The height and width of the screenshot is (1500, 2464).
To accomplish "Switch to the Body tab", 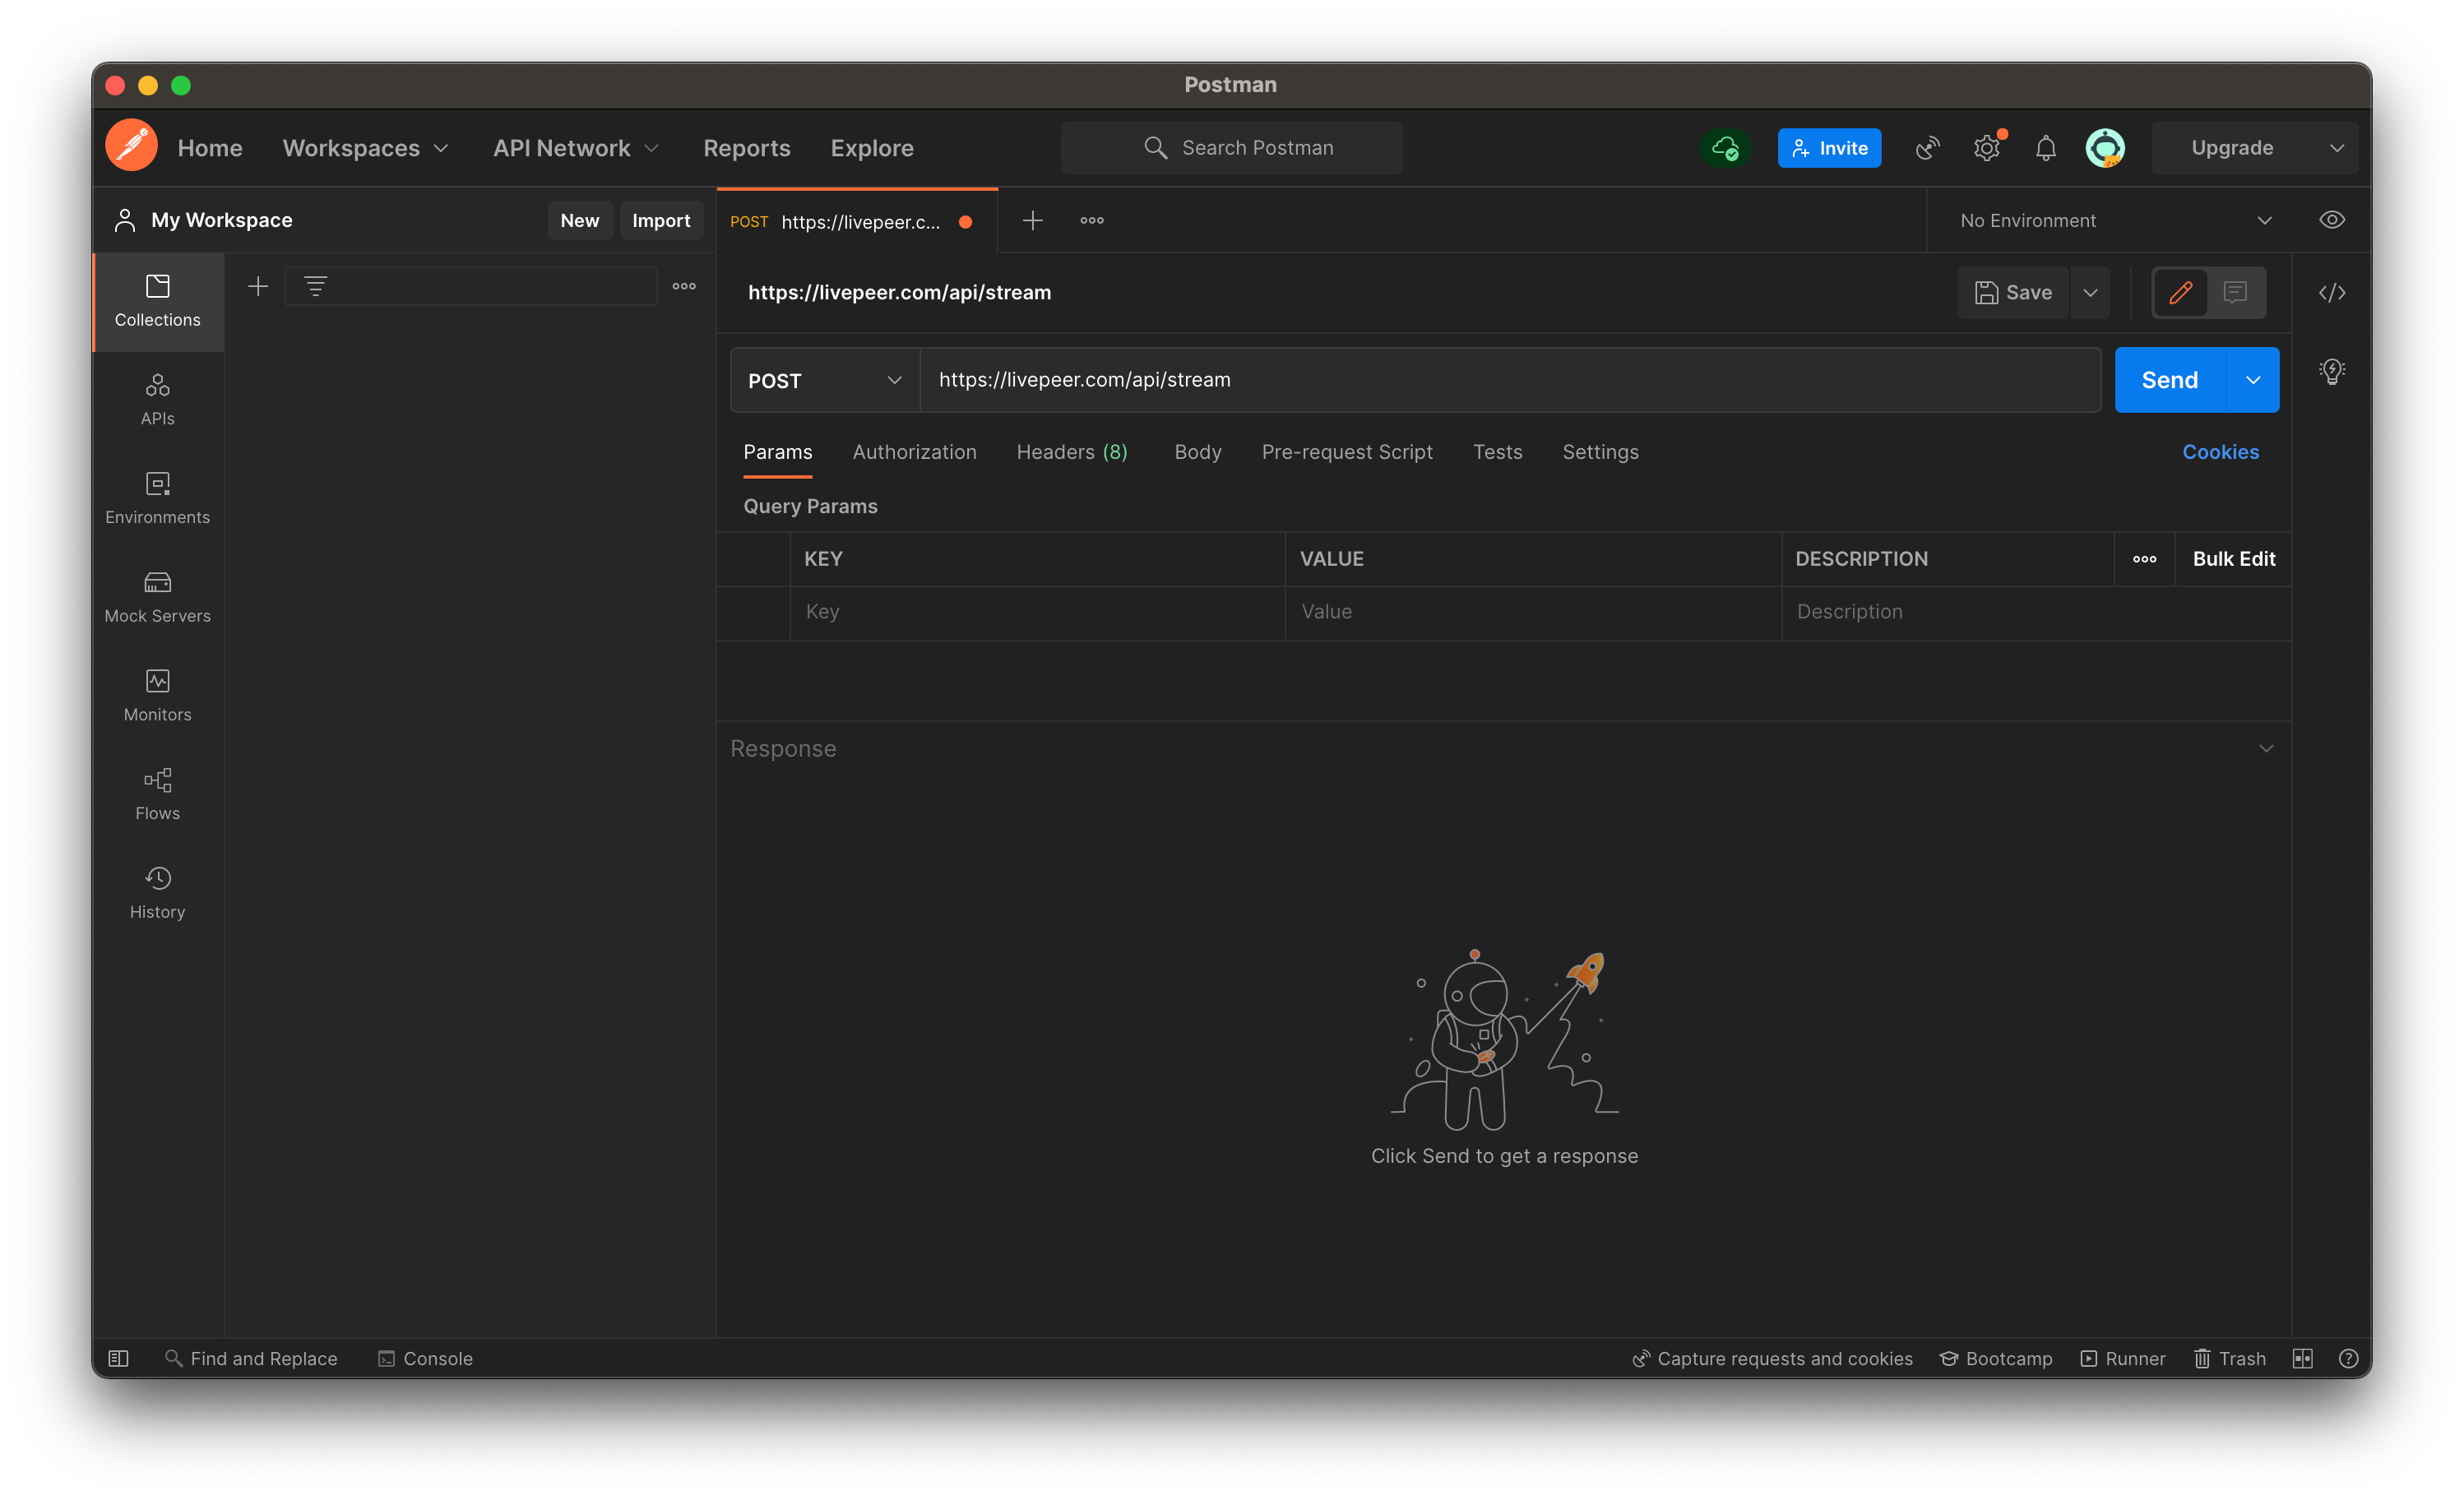I will pyautogui.click(x=1198, y=452).
